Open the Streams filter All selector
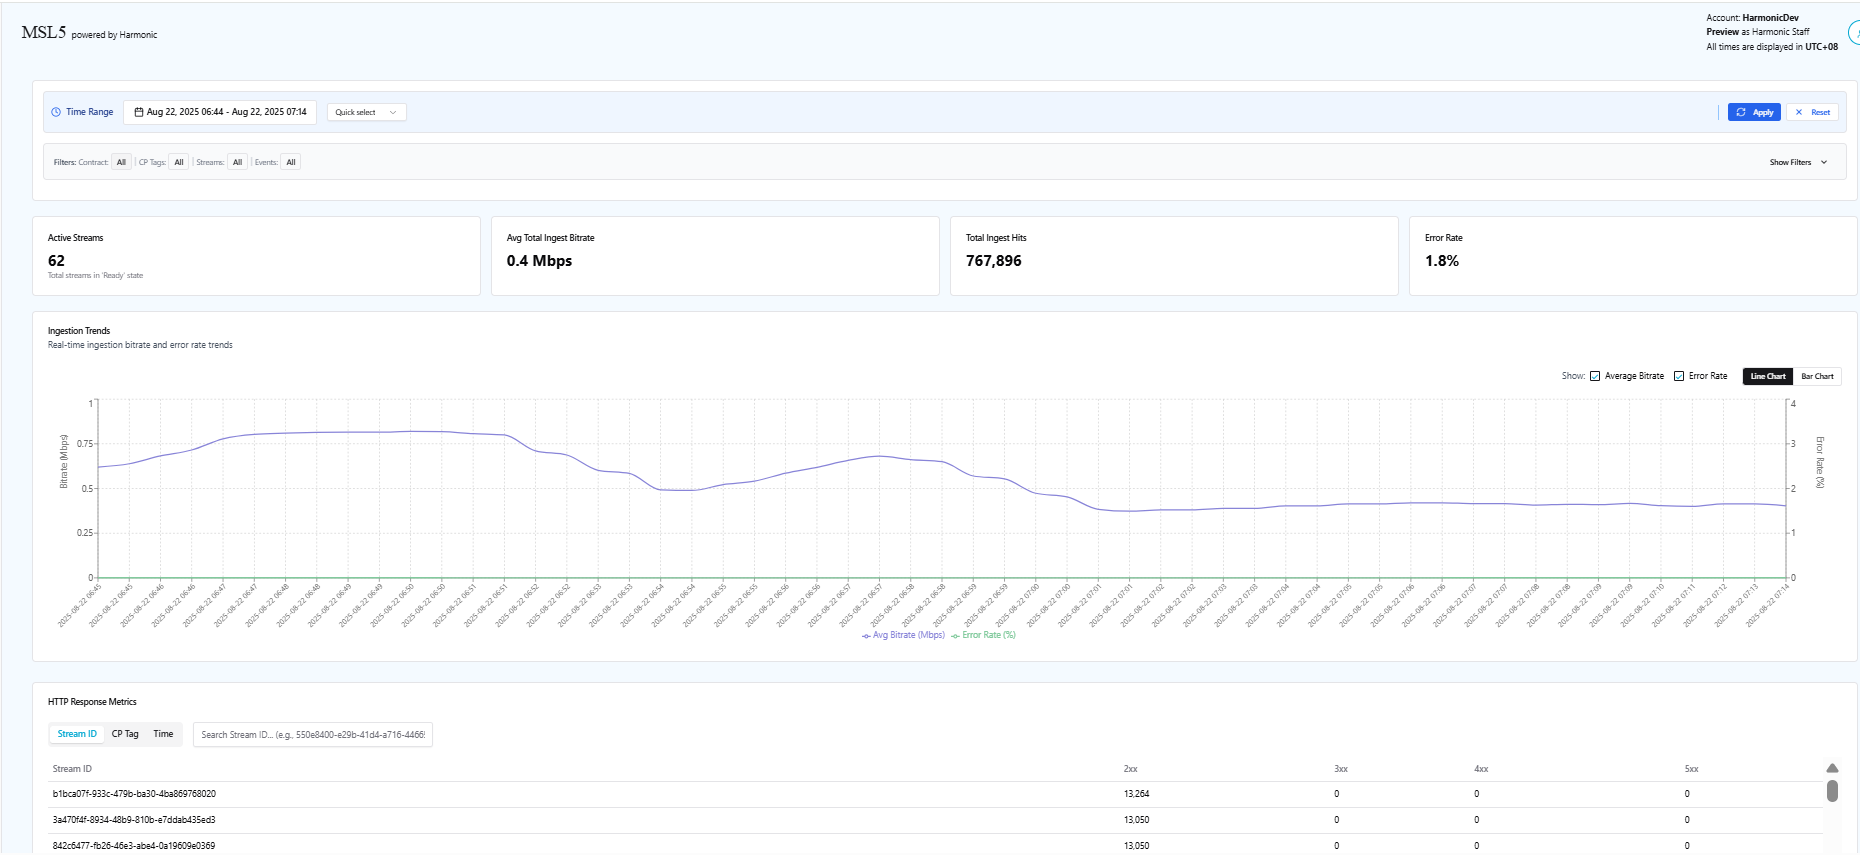 point(237,162)
